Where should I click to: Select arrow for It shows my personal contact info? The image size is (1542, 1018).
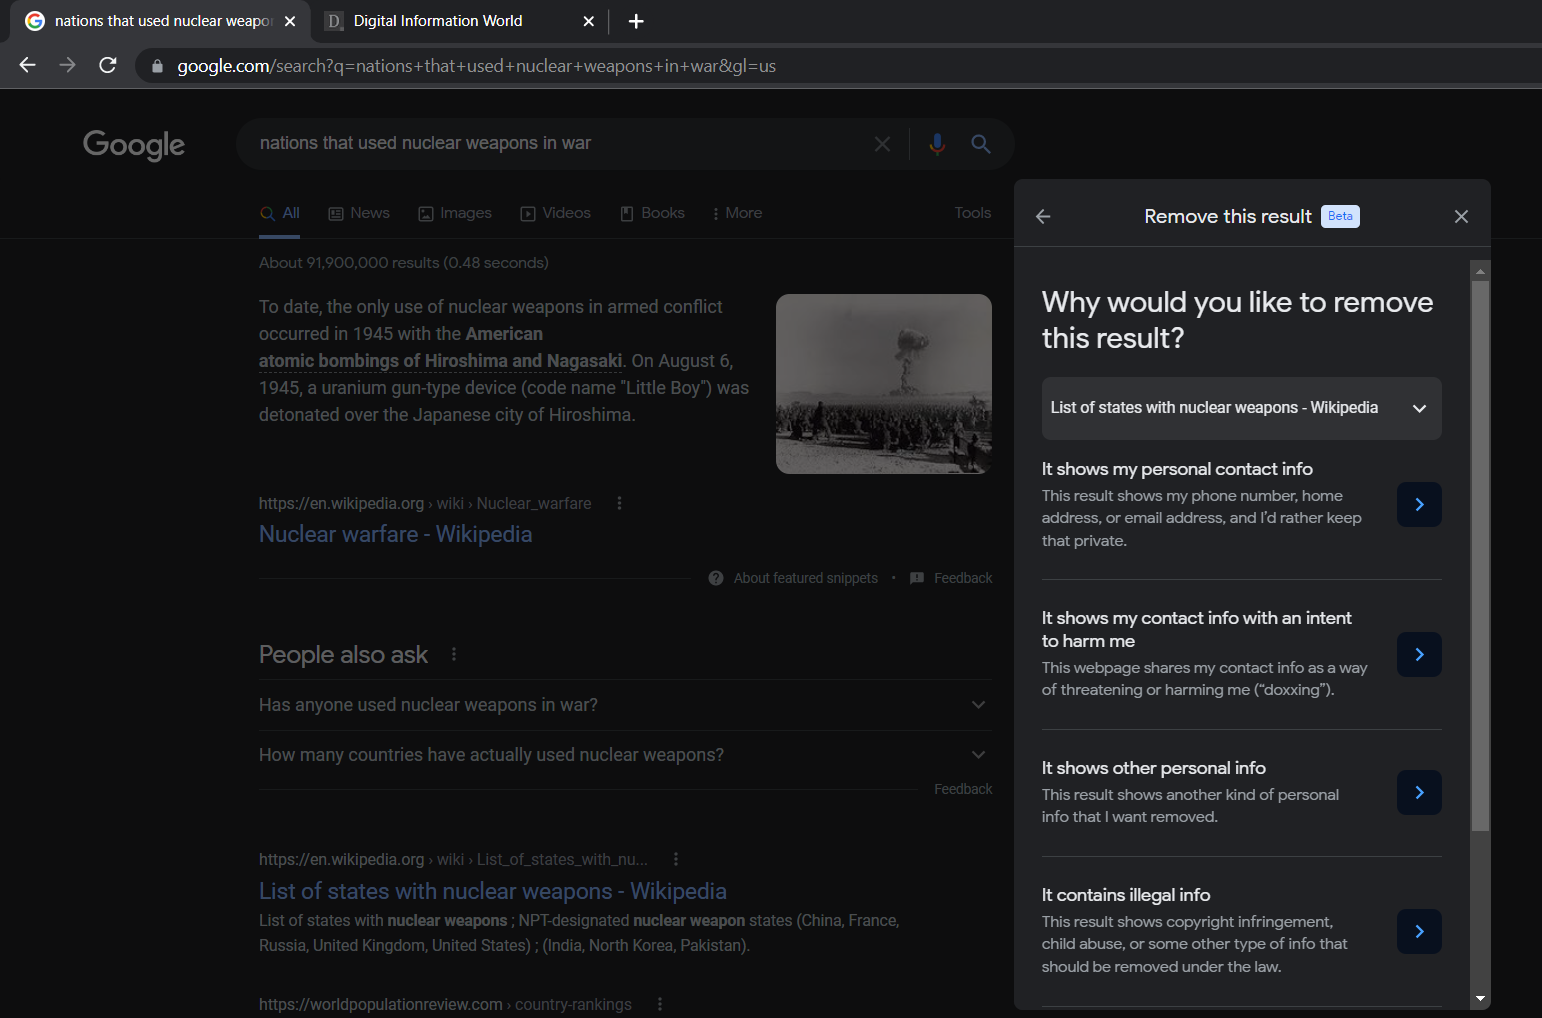[x=1419, y=505]
